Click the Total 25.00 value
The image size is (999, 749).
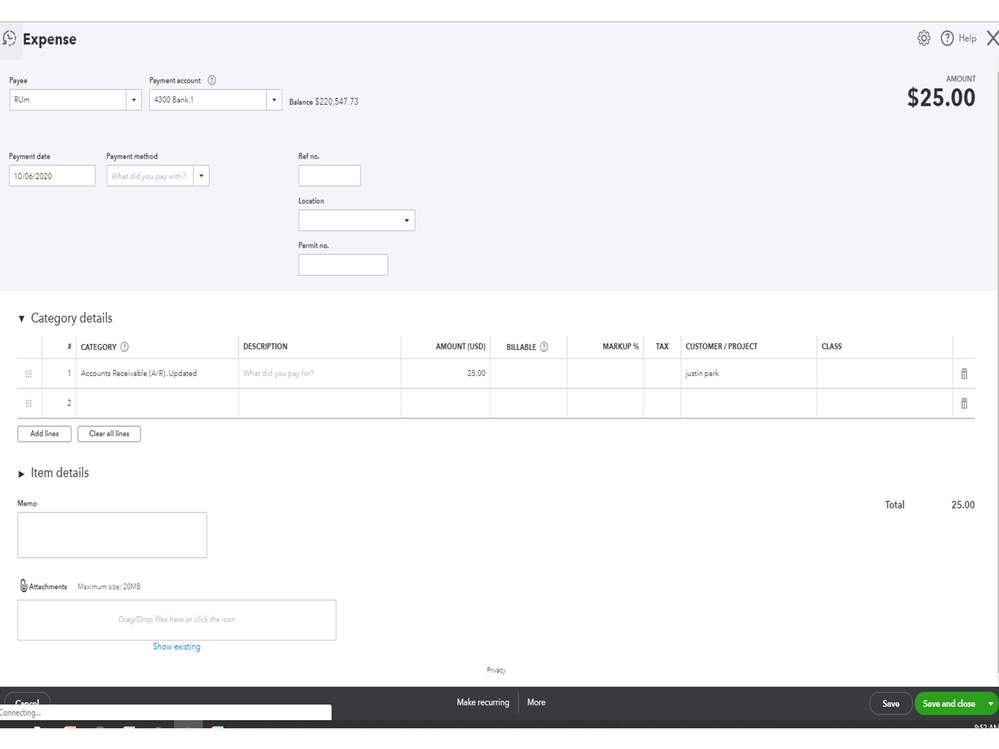point(963,505)
